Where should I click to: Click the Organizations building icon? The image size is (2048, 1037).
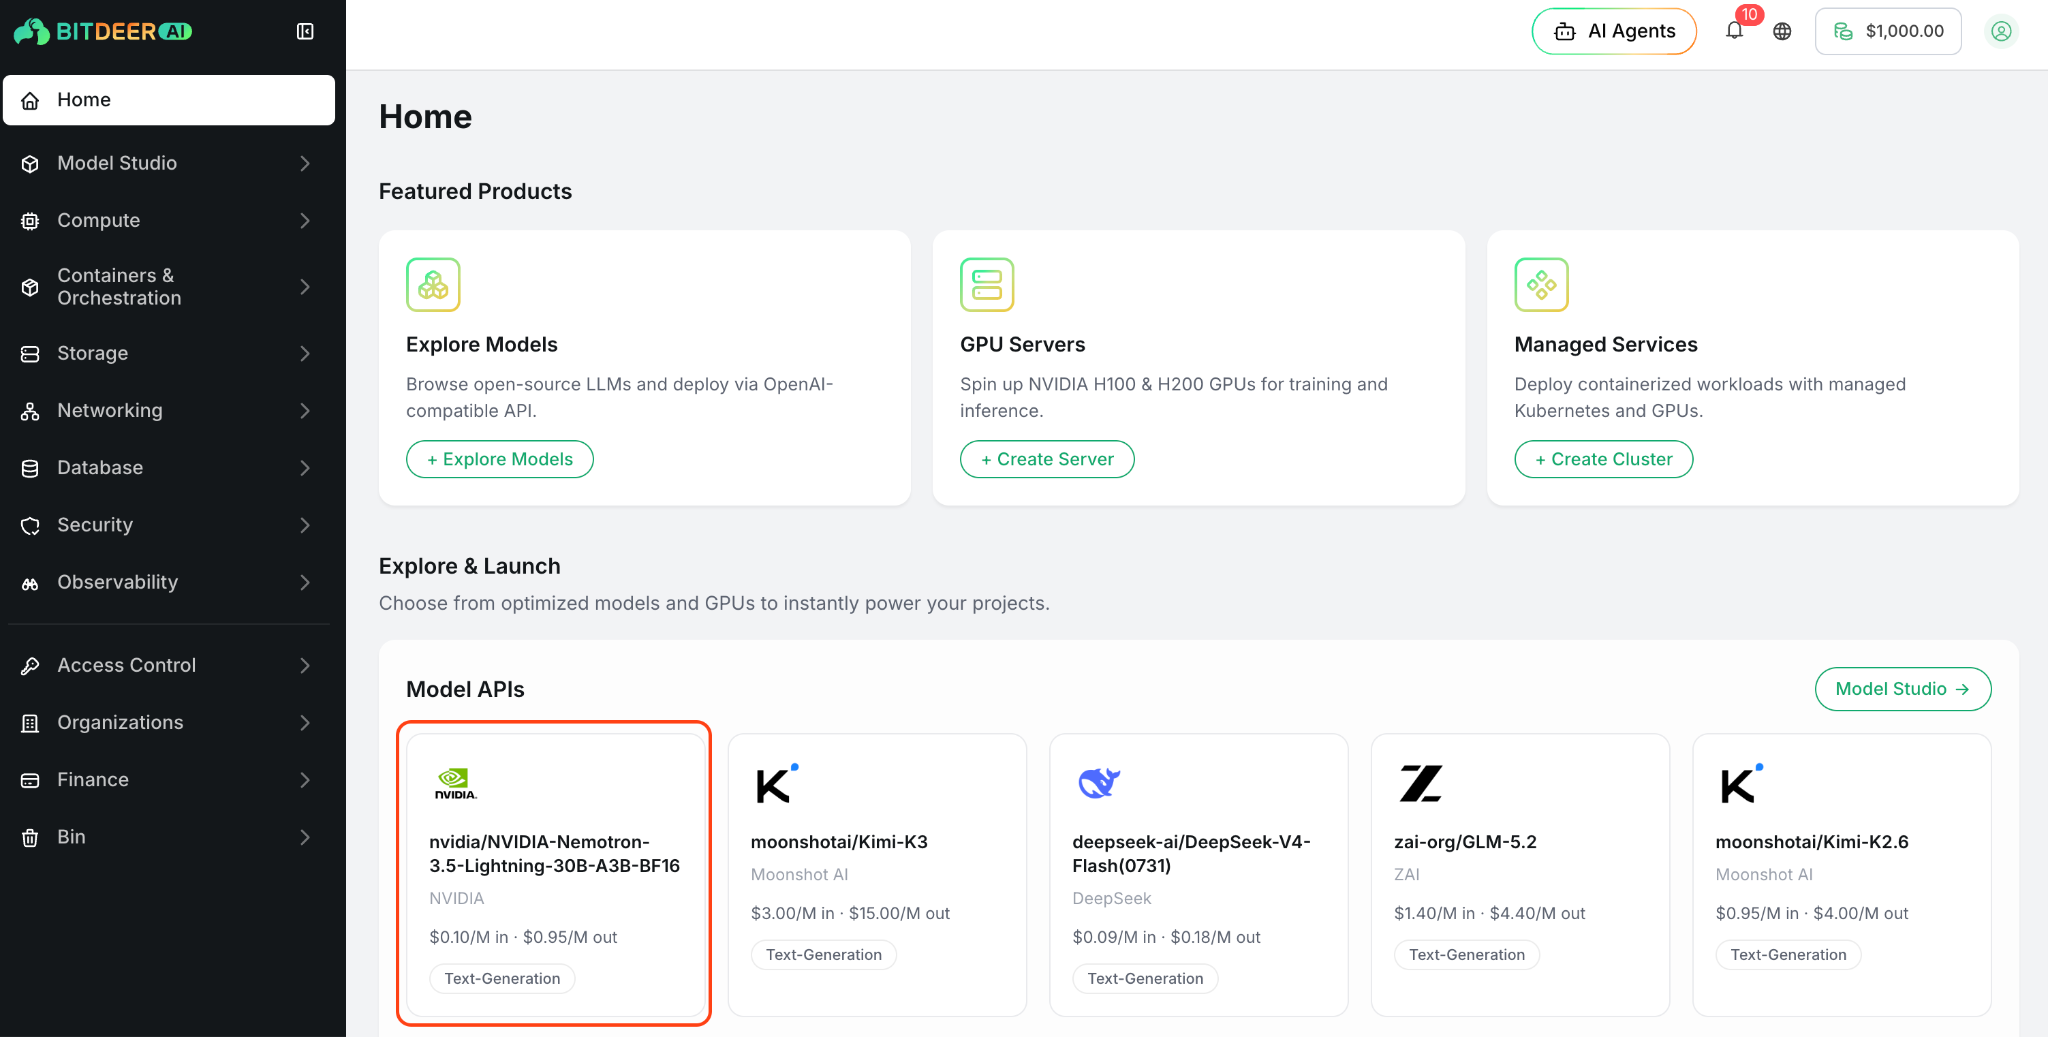(31, 722)
